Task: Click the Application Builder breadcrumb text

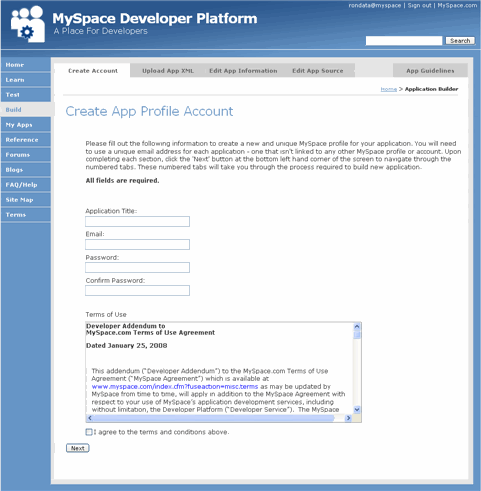Action: click(x=431, y=89)
